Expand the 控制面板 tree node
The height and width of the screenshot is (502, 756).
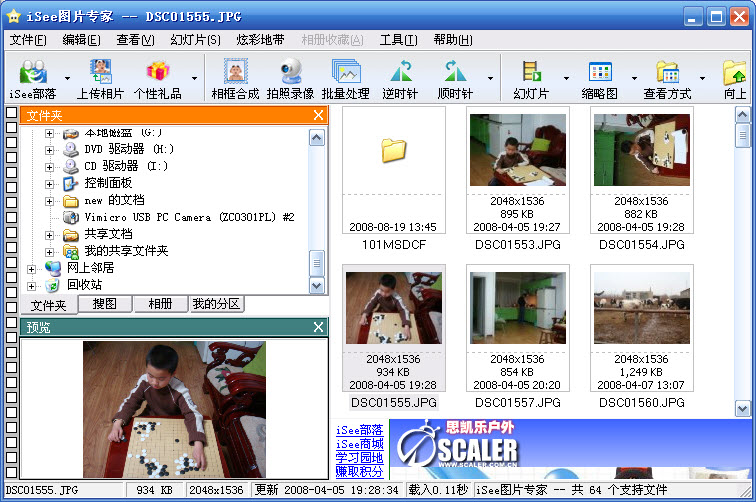click(50, 183)
